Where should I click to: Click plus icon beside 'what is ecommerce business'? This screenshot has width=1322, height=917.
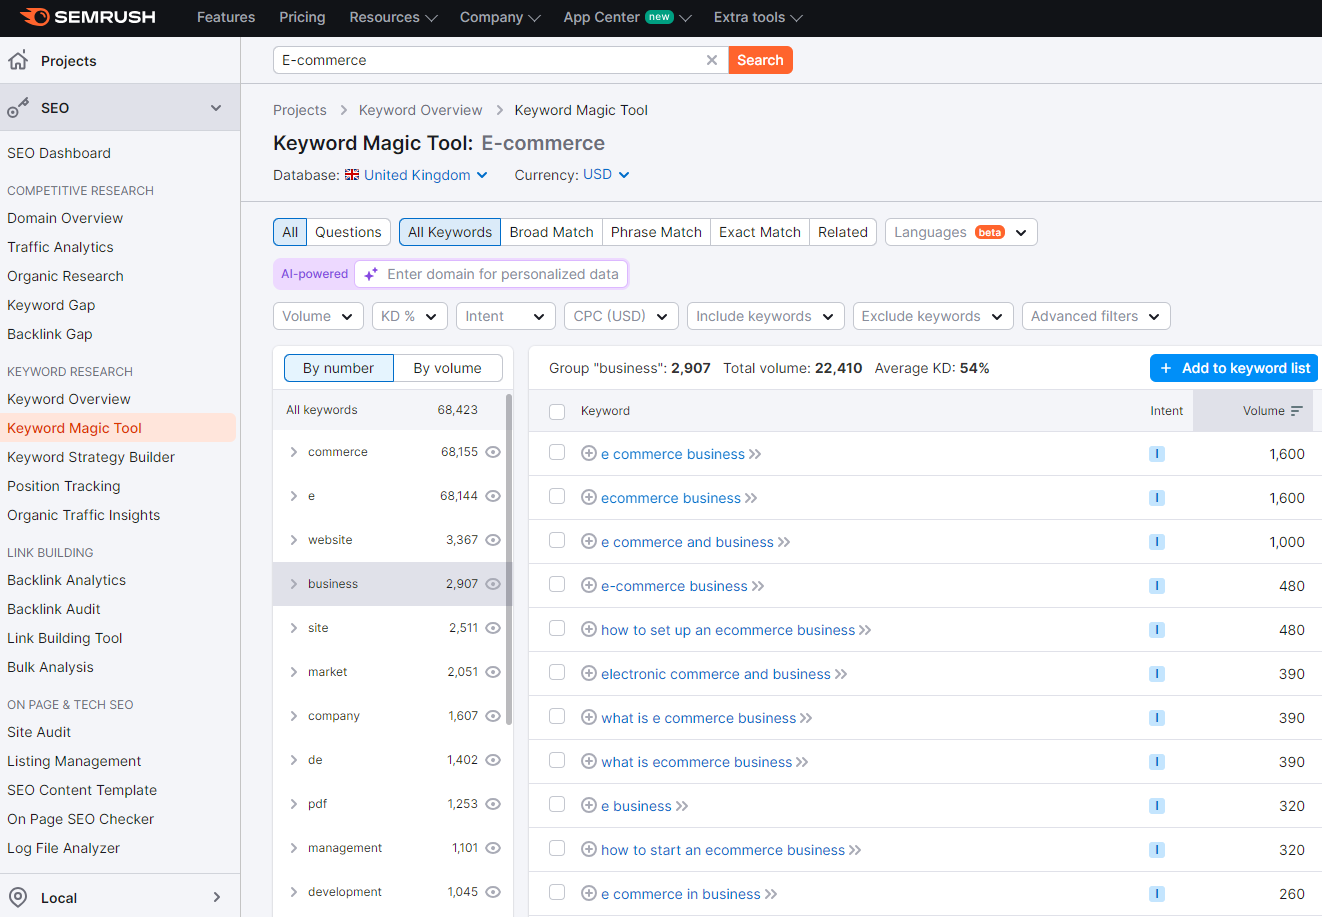pyautogui.click(x=589, y=762)
